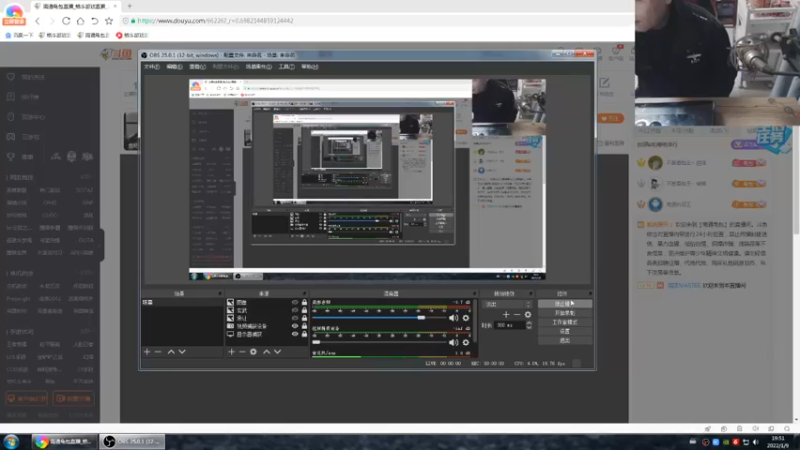The width and height of the screenshot is (800, 450).
Task: Go to browser home page icon
Action: pyautogui.click(x=81, y=21)
